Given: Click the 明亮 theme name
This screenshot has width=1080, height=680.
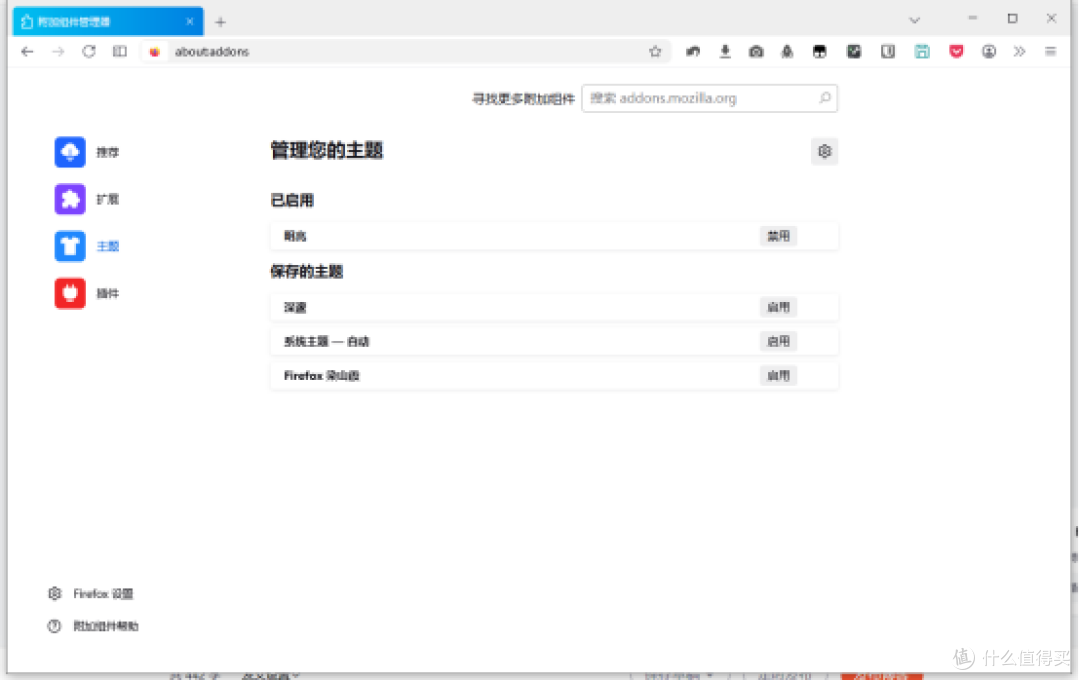Looking at the screenshot, I should coord(295,236).
